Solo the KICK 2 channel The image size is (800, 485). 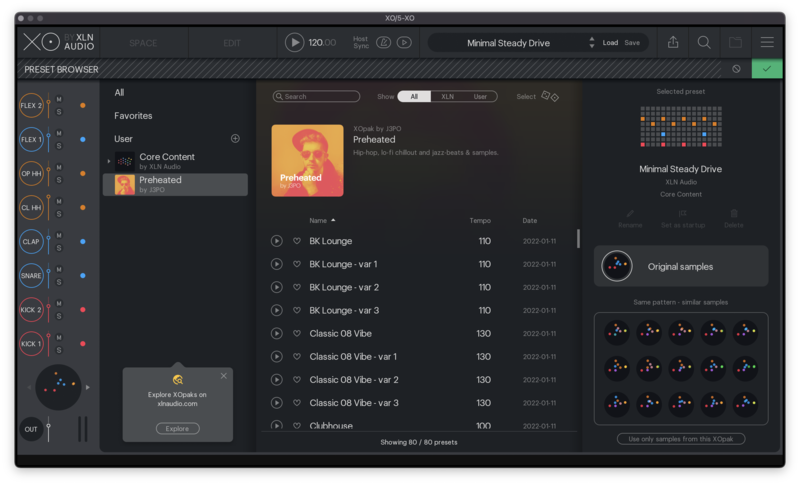tap(59, 316)
